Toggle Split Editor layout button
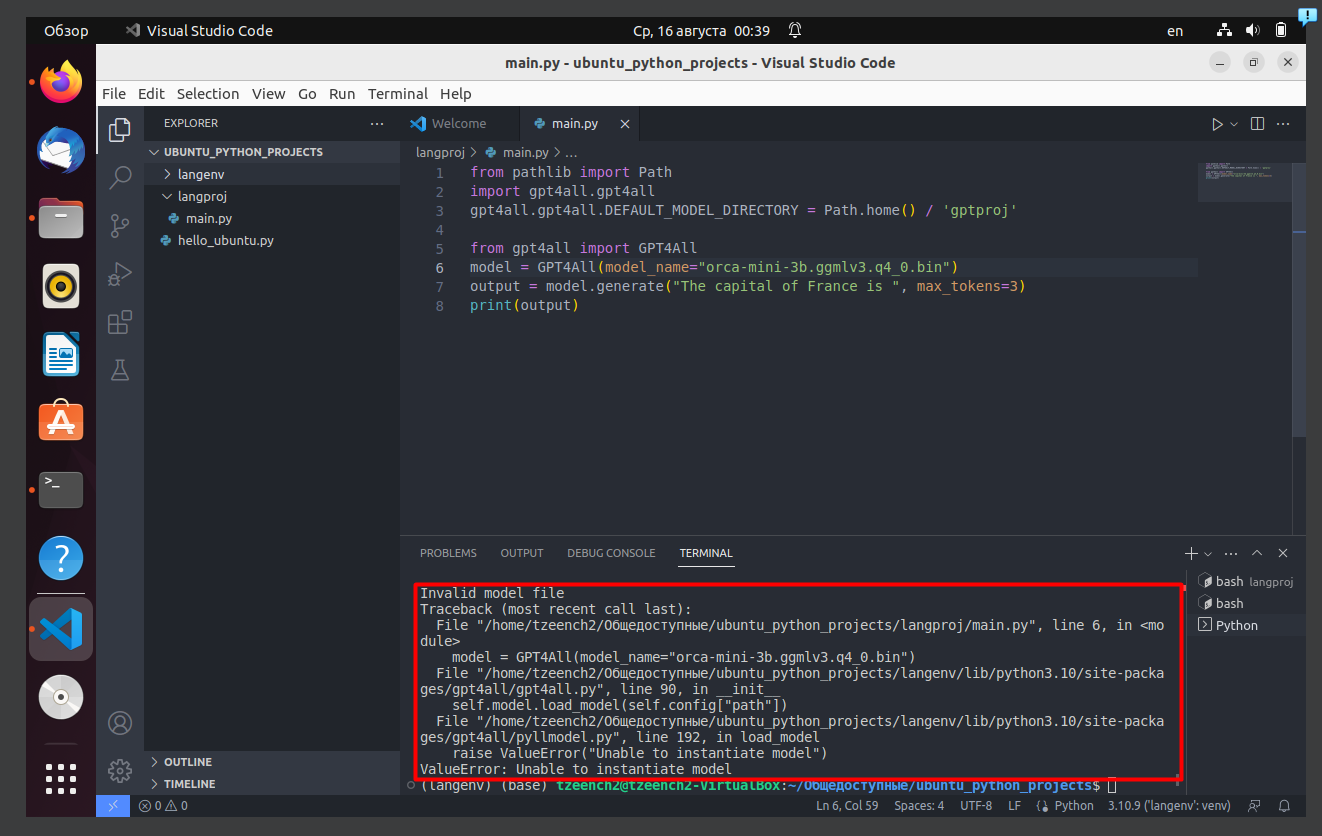This screenshot has height=836, width=1322. [x=1256, y=123]
